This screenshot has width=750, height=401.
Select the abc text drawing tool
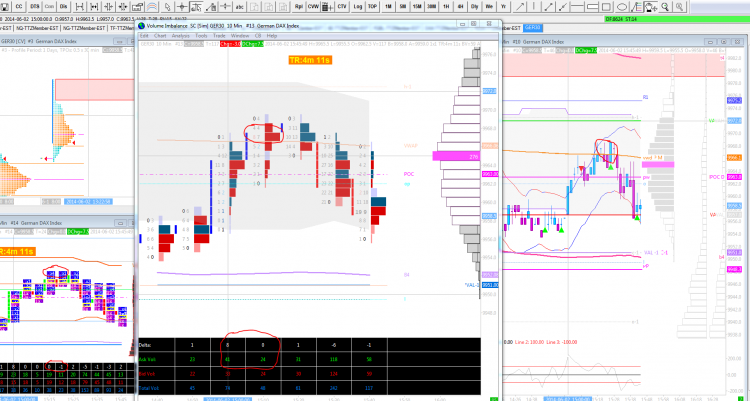(240, 7)
